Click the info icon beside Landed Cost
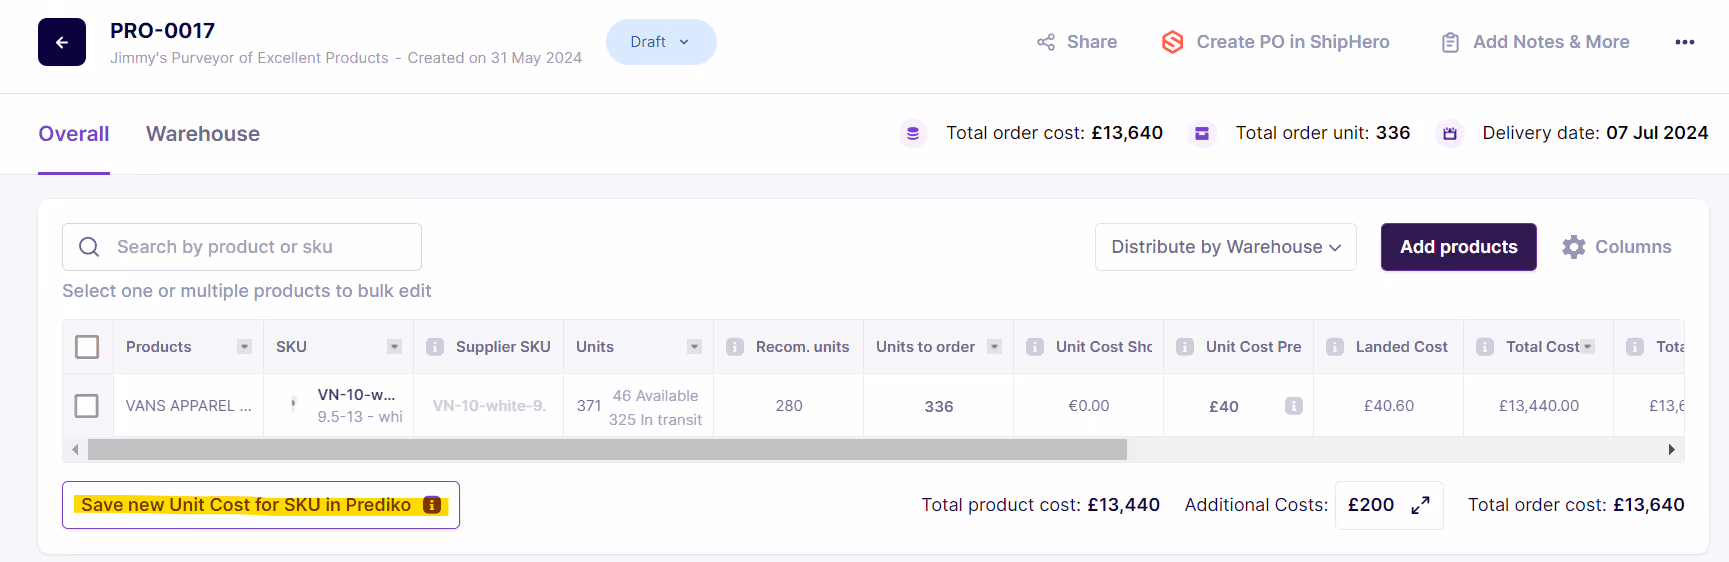Screen dimensions: 1729x562 (1335, 347)
